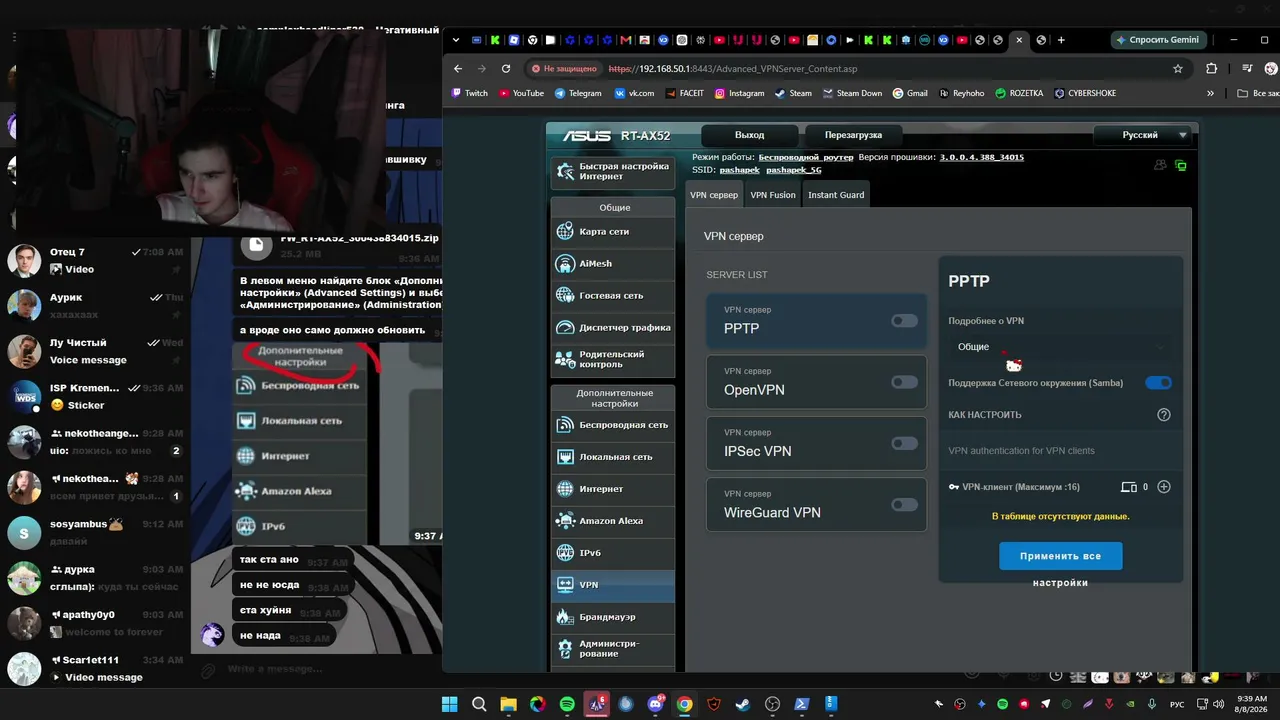The image size is (1280, 720).
Task: Open the Quick Internet Setup wizard icon
Action: (564, 172)
